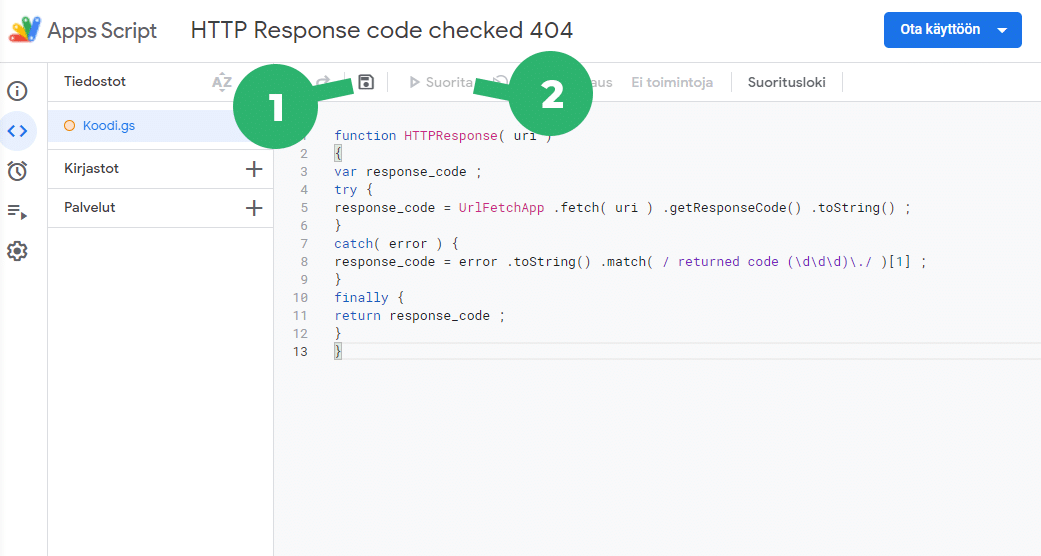This screenshot has height=556, width=1041.
Task: Click the Palvelut section label
Action: (x=90, y=207)
